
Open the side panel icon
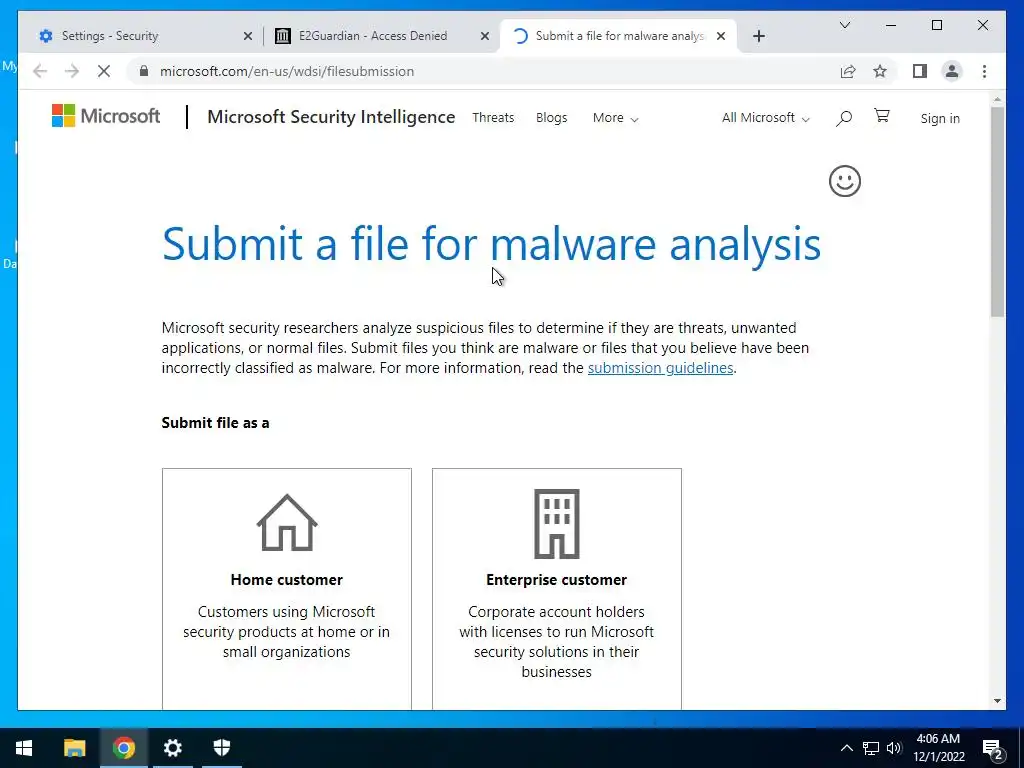920,71
